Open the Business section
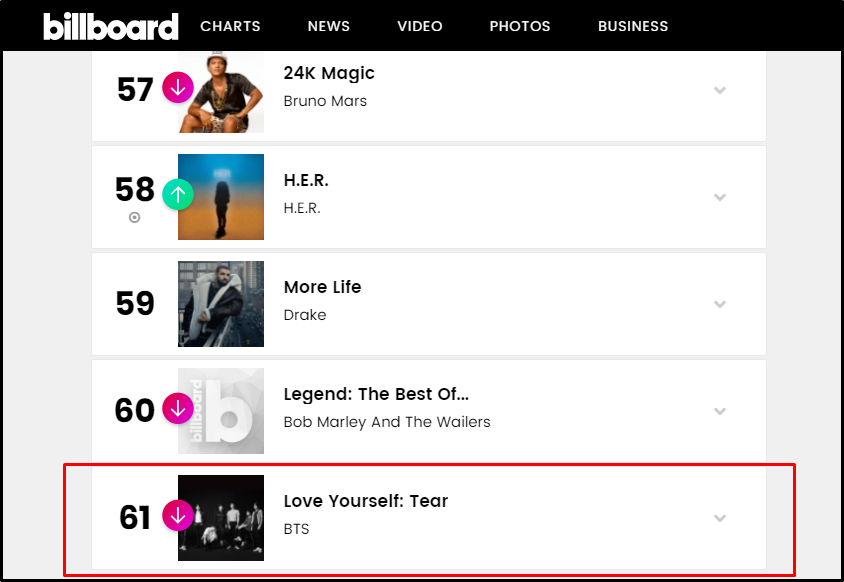844x582 pixels. (x=633, y=26)
